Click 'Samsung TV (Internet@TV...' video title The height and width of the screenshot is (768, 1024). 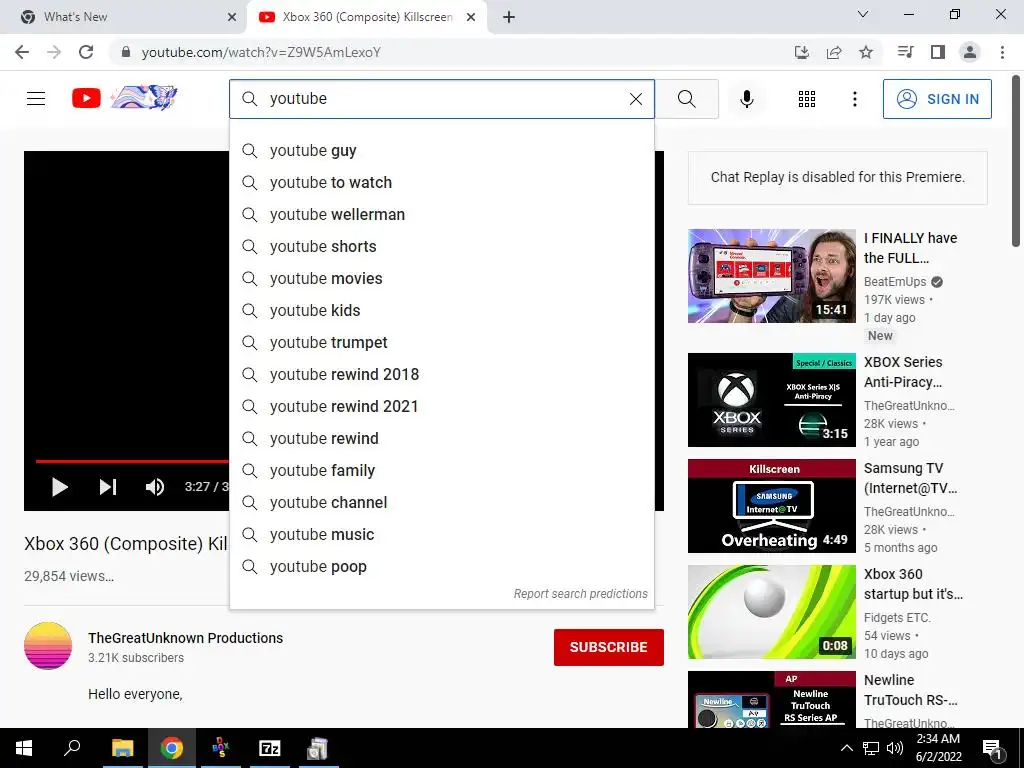point(910,478)
